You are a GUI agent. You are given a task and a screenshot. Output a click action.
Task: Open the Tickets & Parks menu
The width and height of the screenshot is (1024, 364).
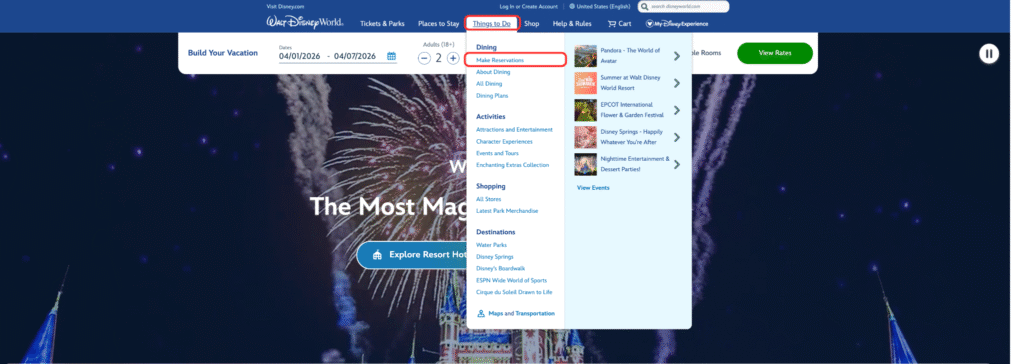[x=382, y=24]
